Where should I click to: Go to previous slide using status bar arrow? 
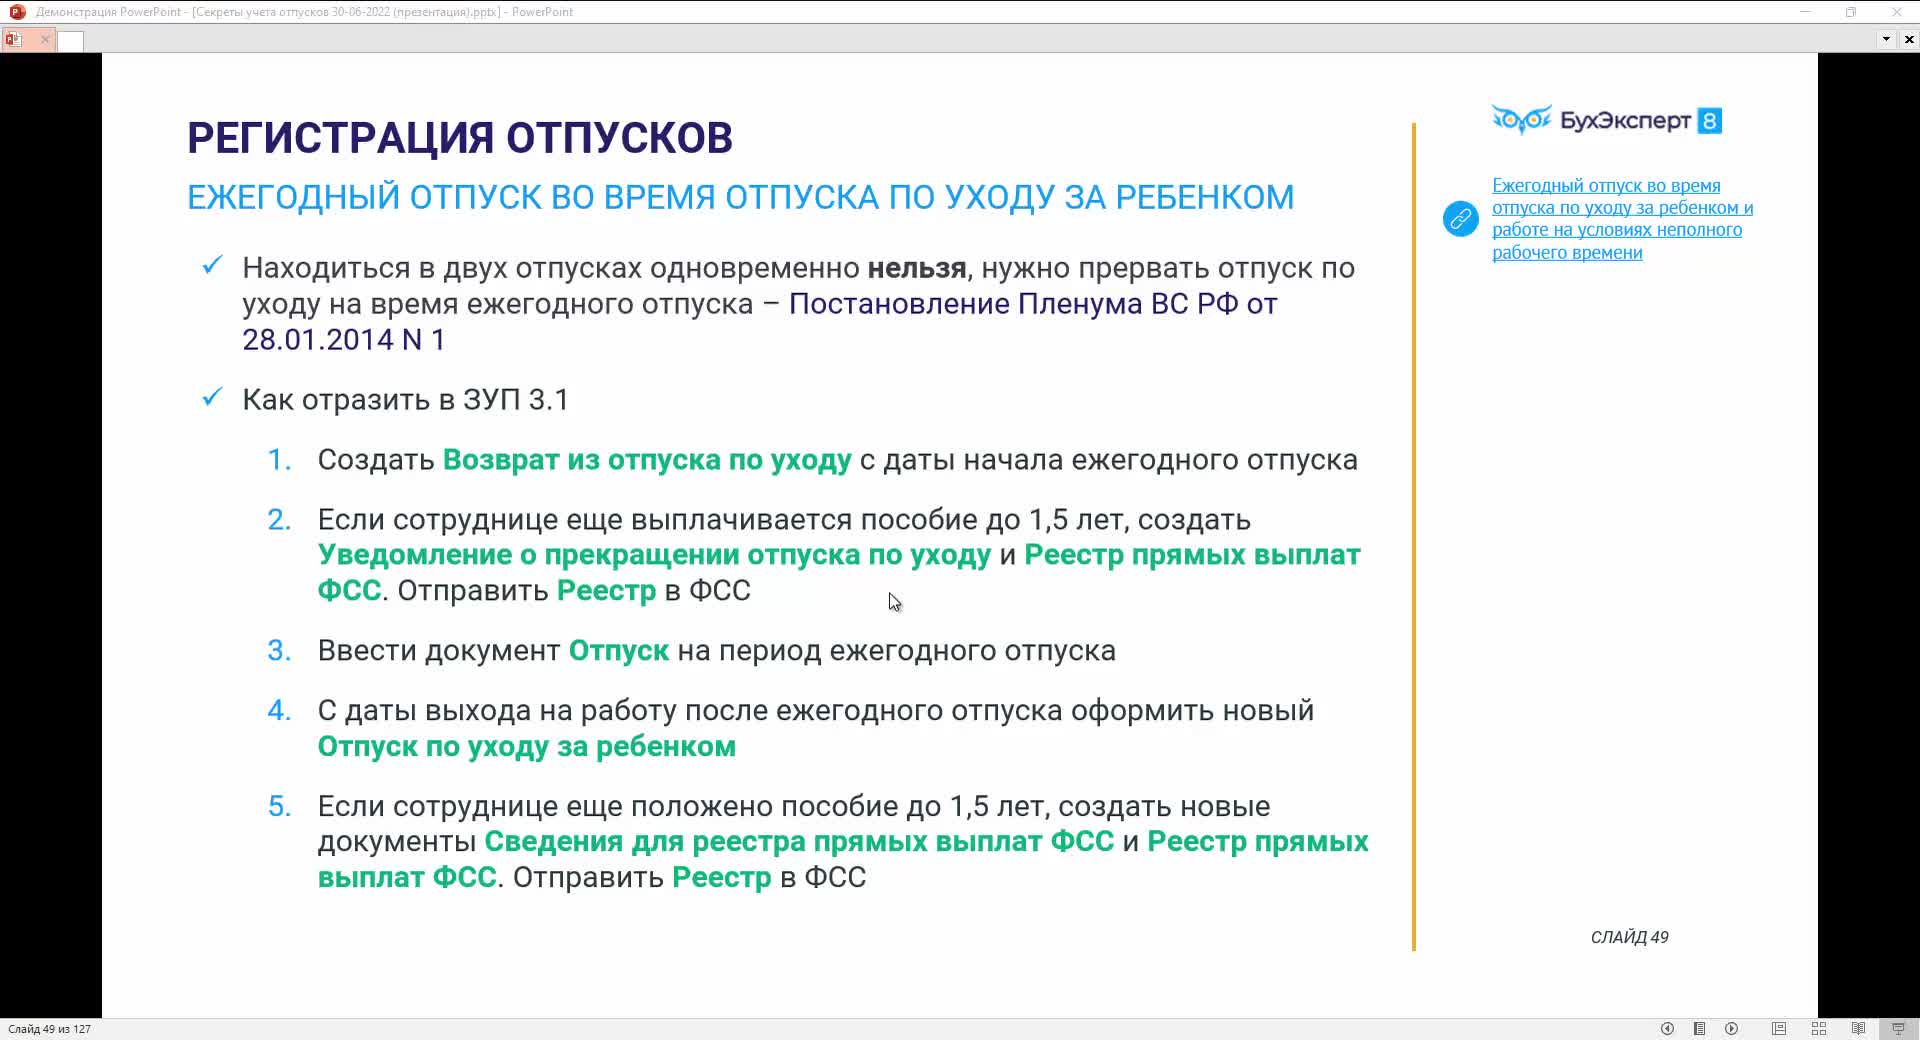[1667, 1029]
